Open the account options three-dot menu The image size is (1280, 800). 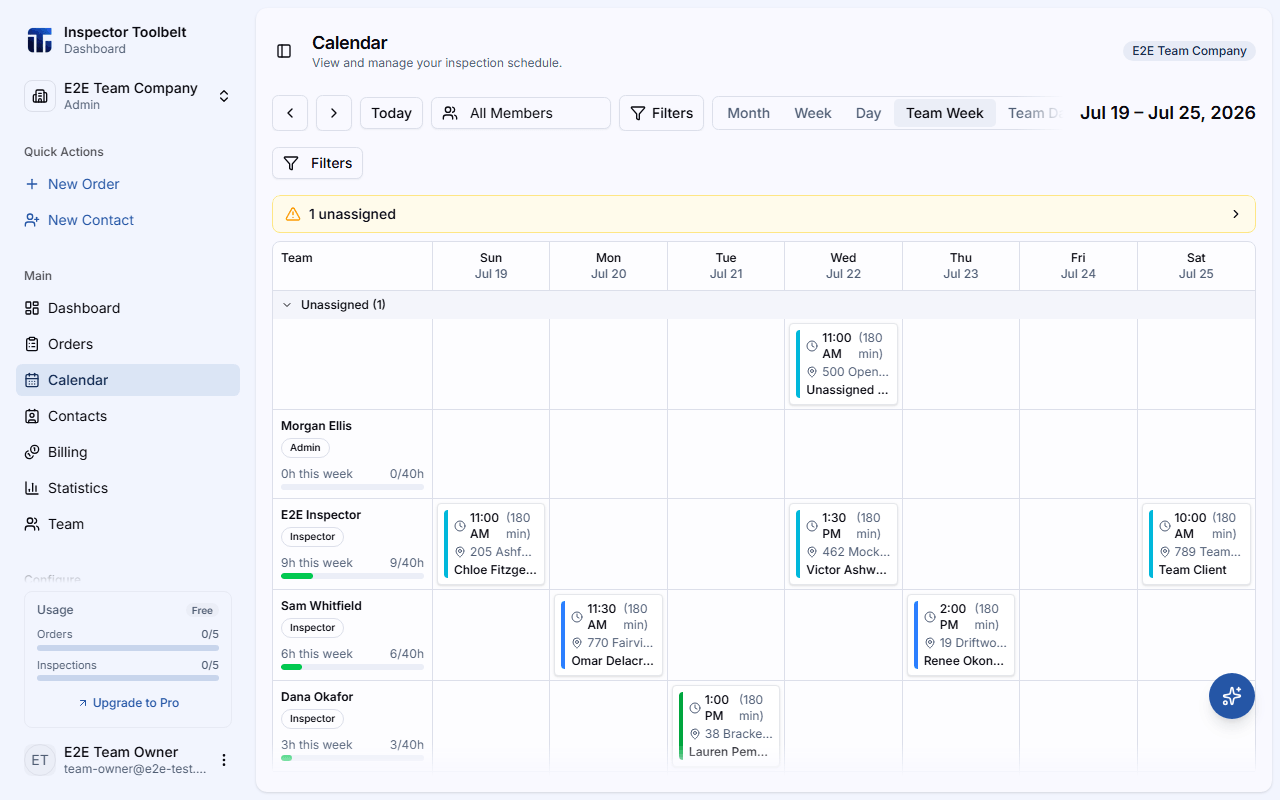(224, 760)
